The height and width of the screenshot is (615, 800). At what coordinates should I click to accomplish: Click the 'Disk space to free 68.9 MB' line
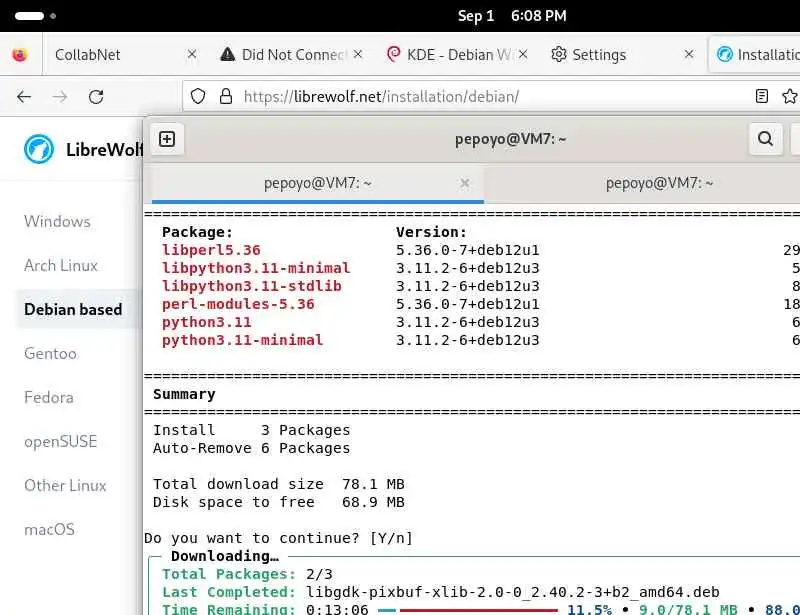point(279,502)
